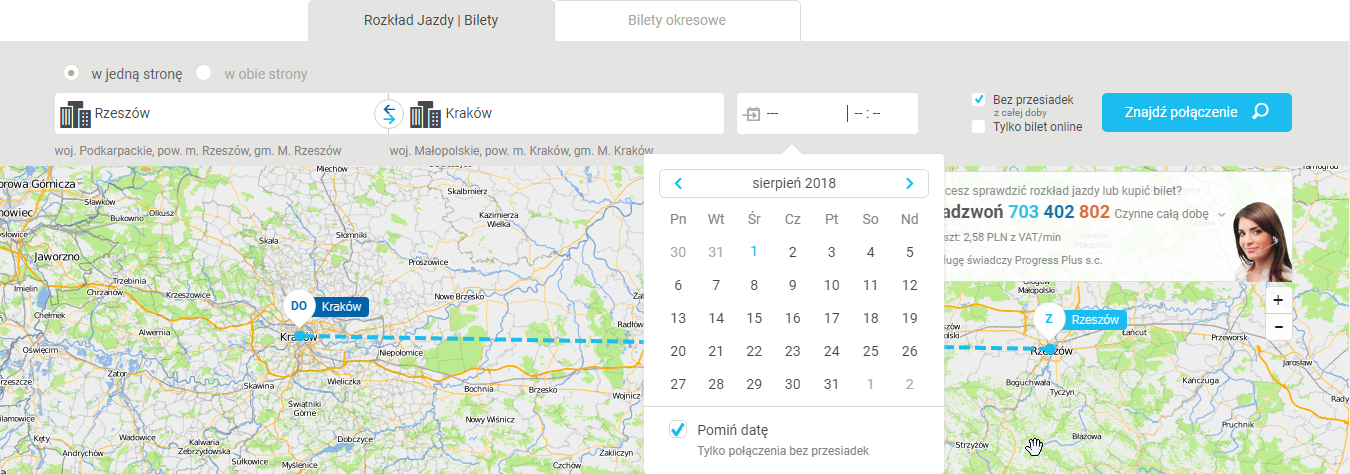Click 'Znajdź połączenie' search button
This screenshot has height=474, width=1350.
coord(1196,112)
